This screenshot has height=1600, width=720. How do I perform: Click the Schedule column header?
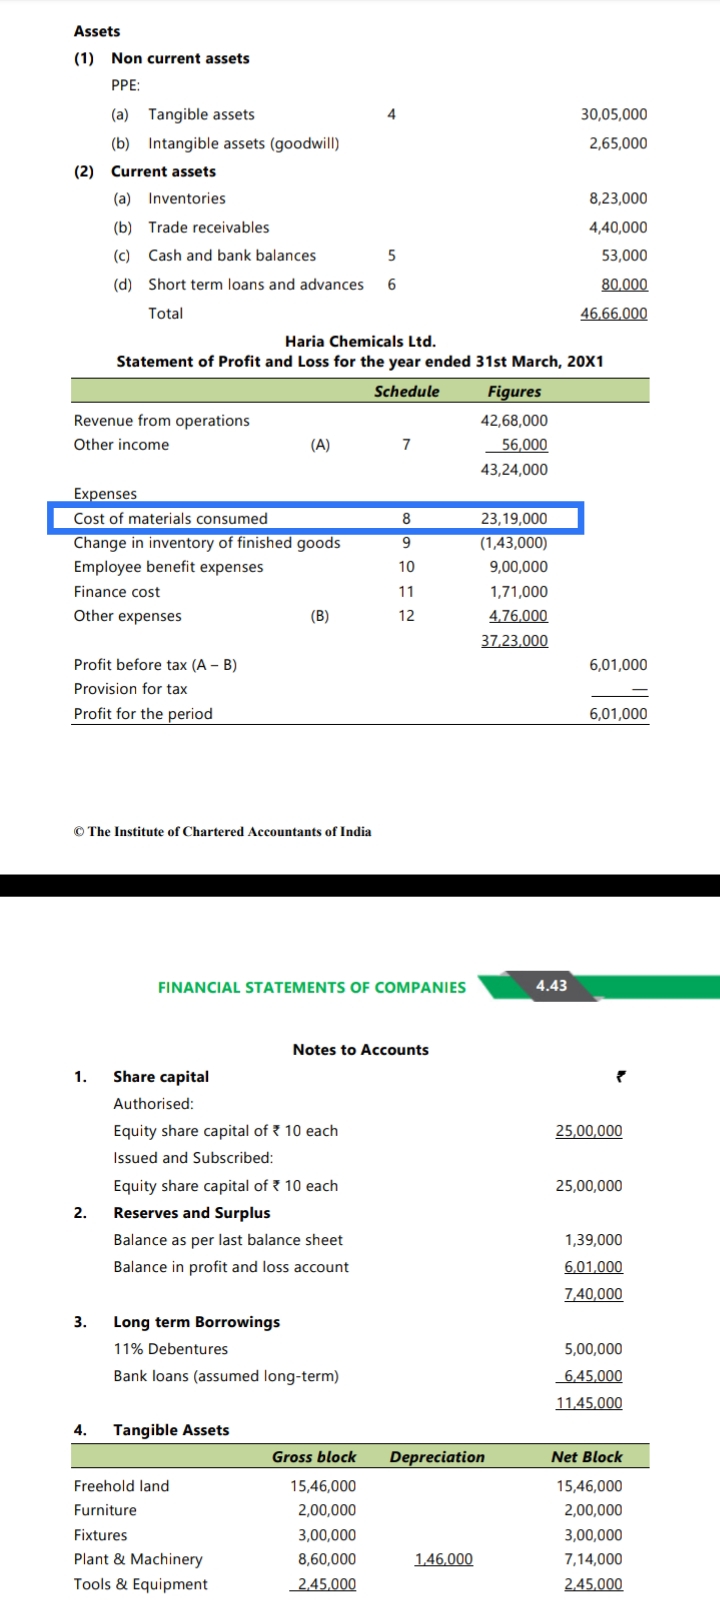pyautogui.click(x=406, y=392)
